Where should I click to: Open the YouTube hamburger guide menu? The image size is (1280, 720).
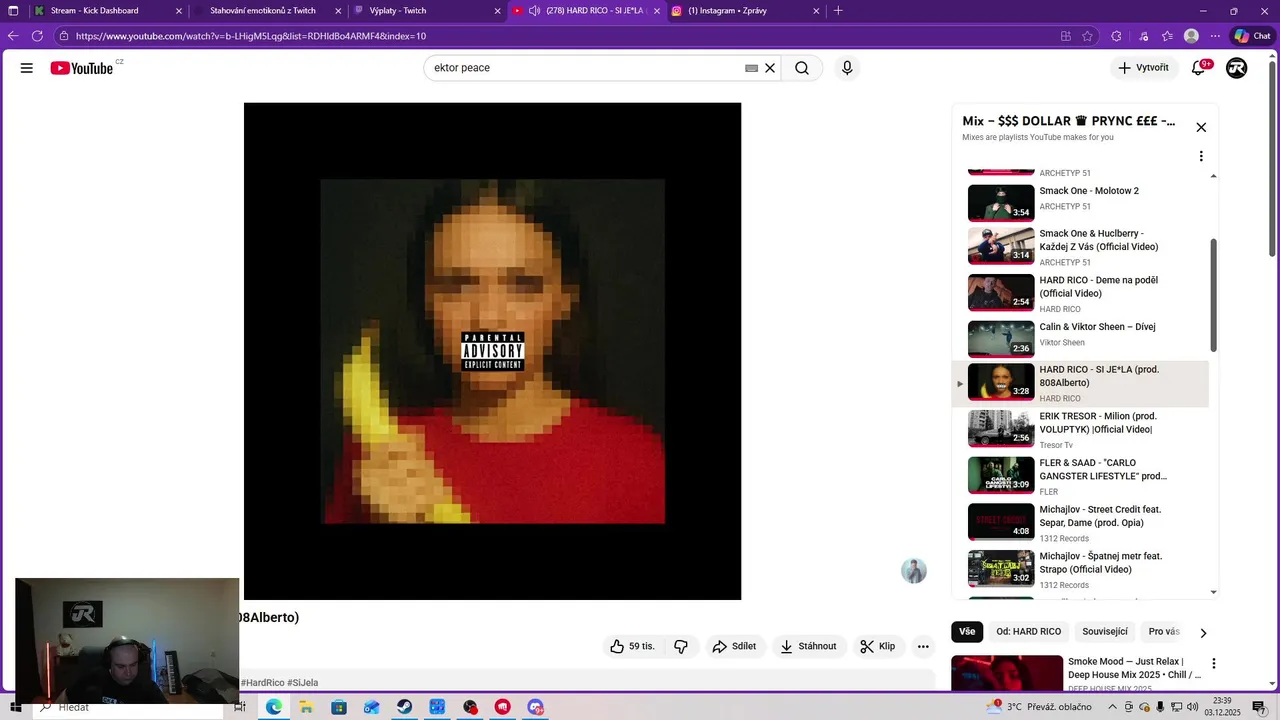tap(27, 68)
